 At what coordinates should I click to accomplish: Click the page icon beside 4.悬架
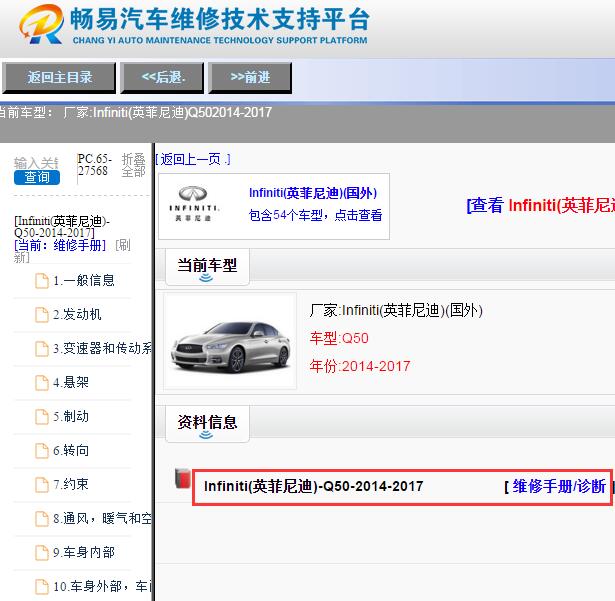42,383
